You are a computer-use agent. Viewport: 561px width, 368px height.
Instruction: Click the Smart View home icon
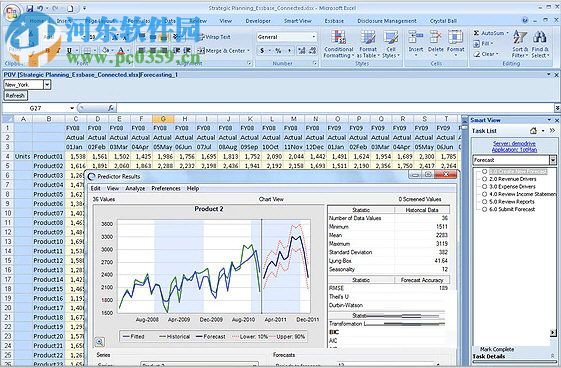pos(533,131)
